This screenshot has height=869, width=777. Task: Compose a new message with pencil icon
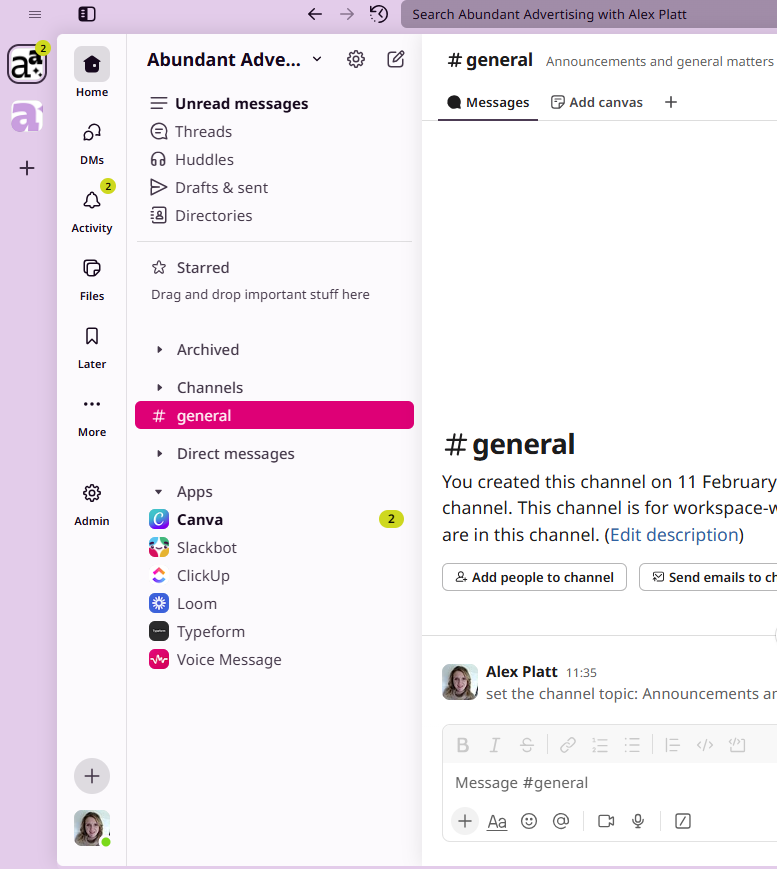coord(396,59)
